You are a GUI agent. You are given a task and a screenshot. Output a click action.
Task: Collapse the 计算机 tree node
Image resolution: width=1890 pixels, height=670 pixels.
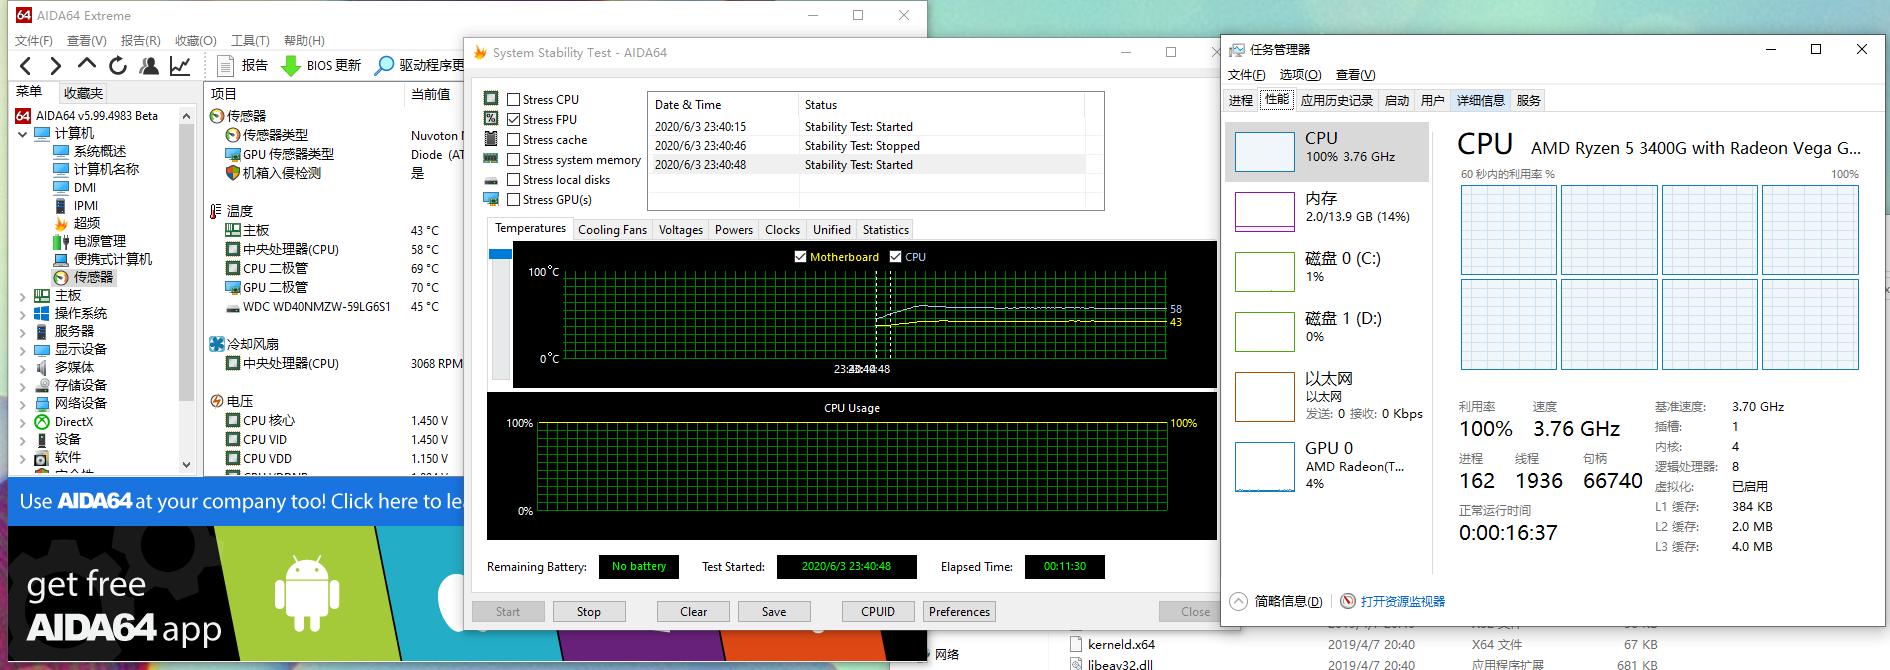pos(23,133)
